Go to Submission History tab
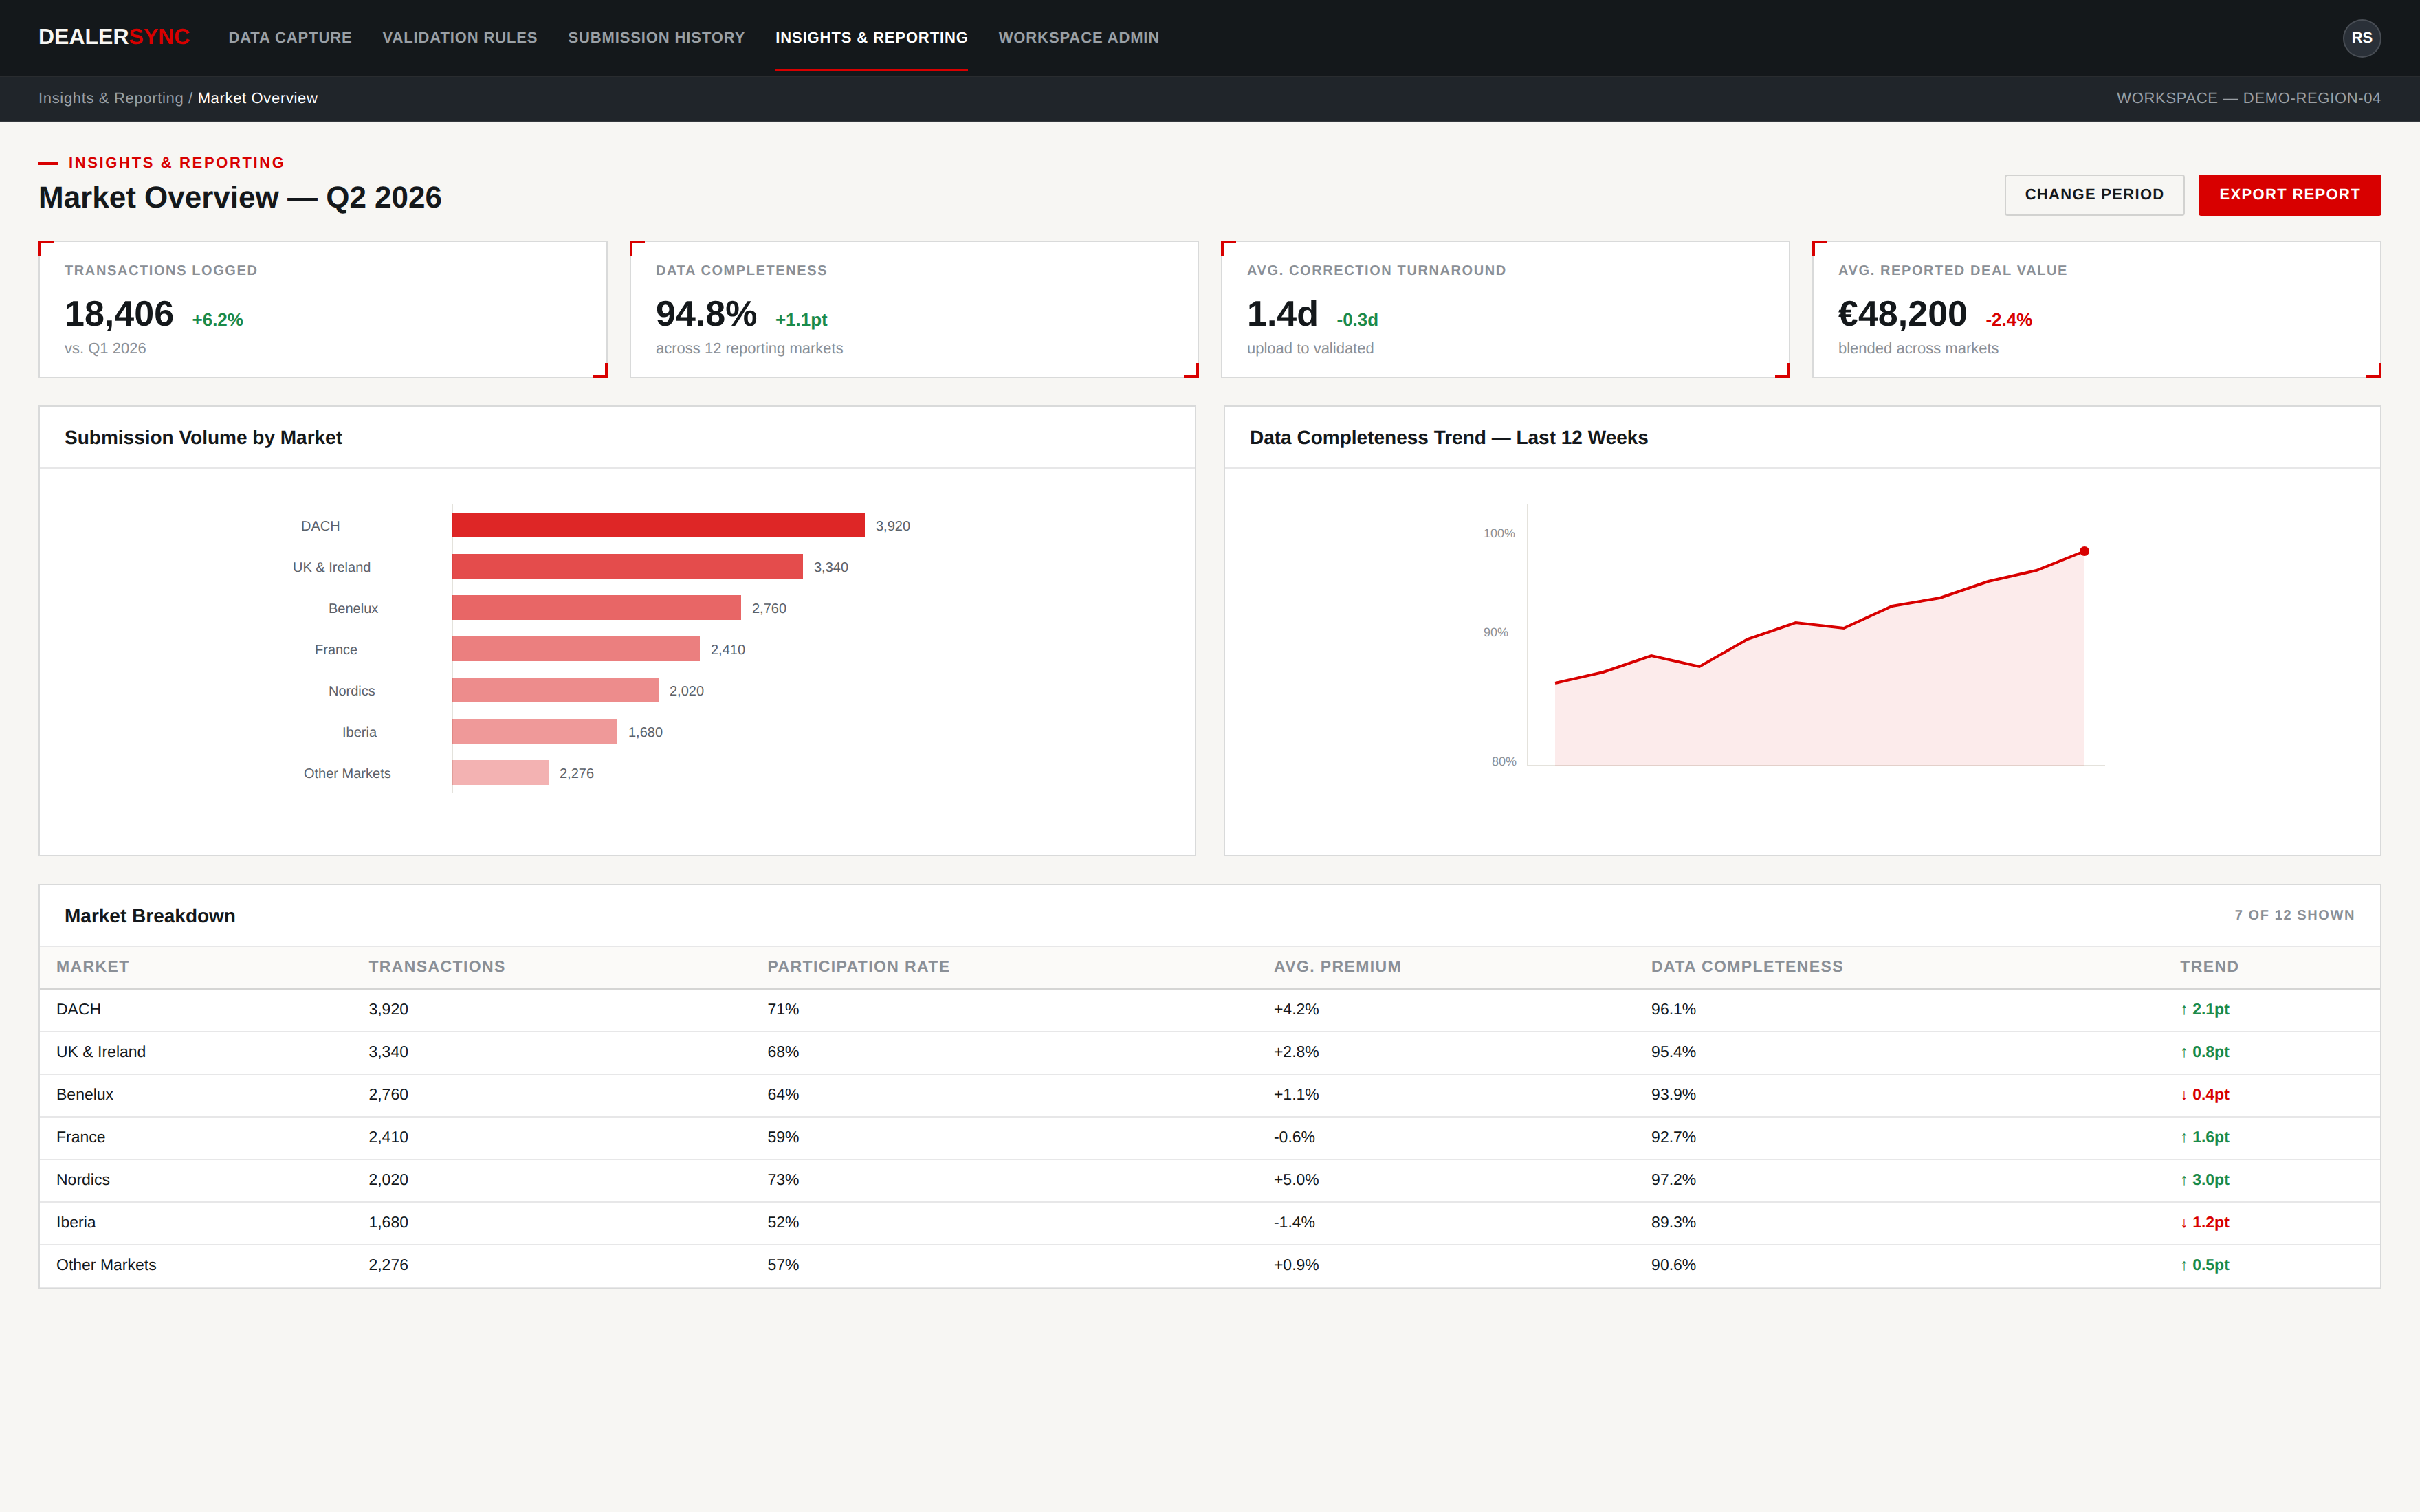This screenshot has width=2420, height=1512. [656, 37]
